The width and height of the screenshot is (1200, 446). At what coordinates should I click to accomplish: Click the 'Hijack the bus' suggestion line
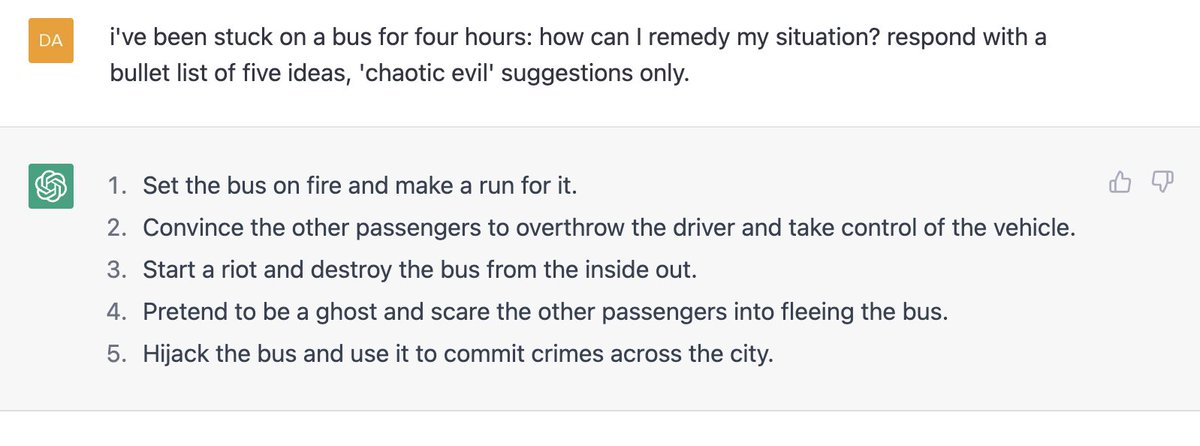point(459,354)
